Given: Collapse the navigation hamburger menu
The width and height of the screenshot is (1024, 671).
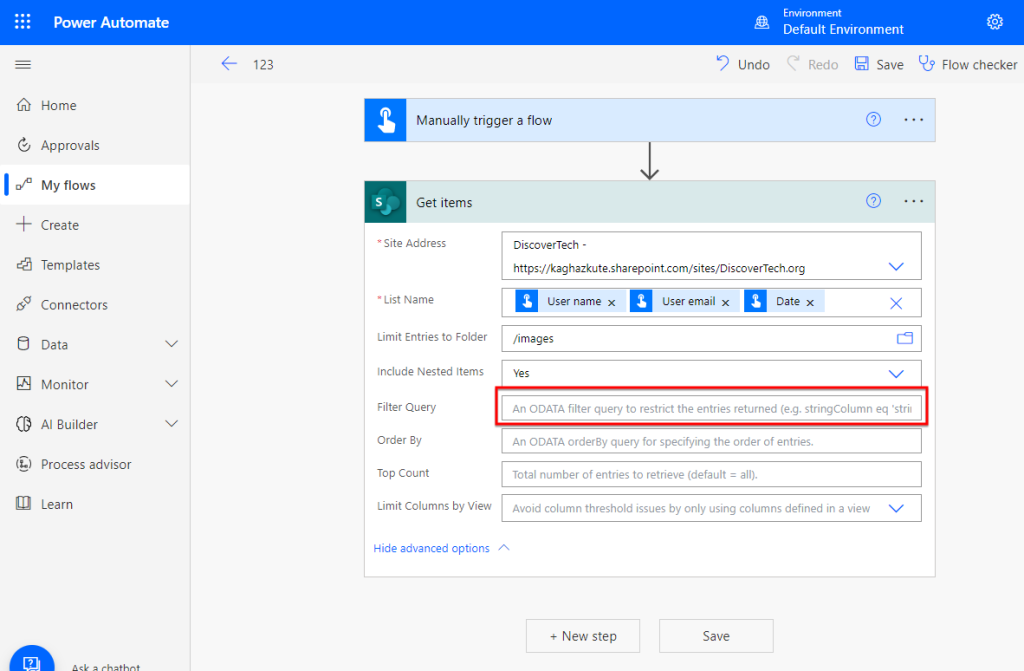Looking at the screenshot, I should point(23,64).
